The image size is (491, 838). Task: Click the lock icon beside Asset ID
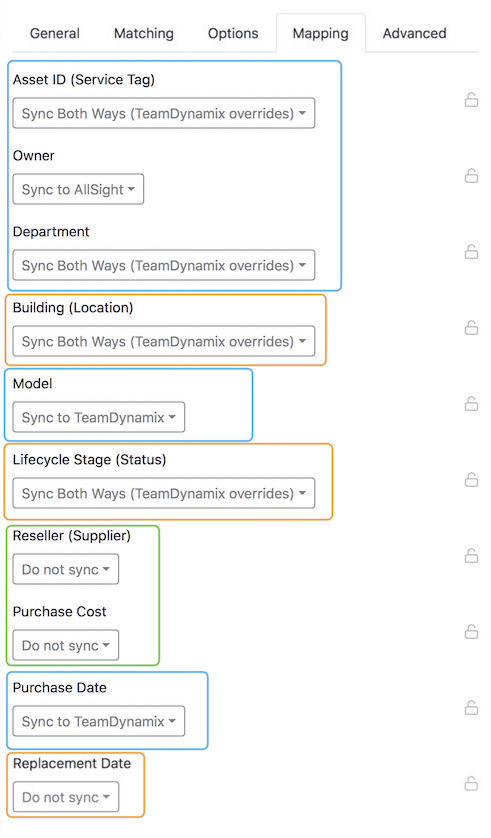471,100
